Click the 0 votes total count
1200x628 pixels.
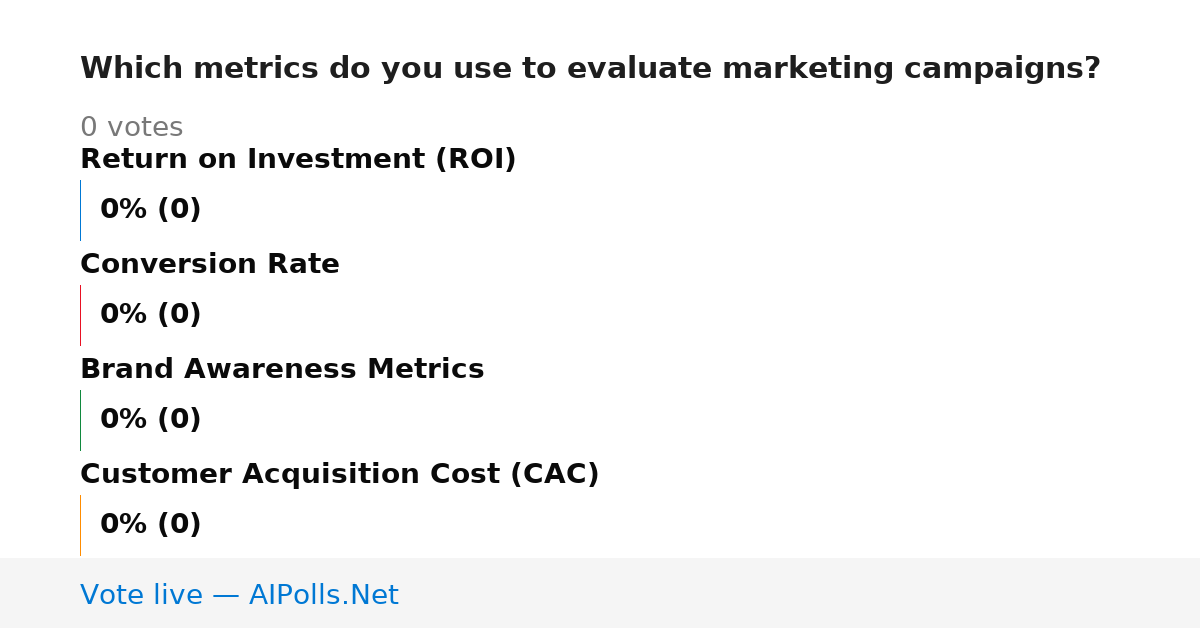pos(131,128)
